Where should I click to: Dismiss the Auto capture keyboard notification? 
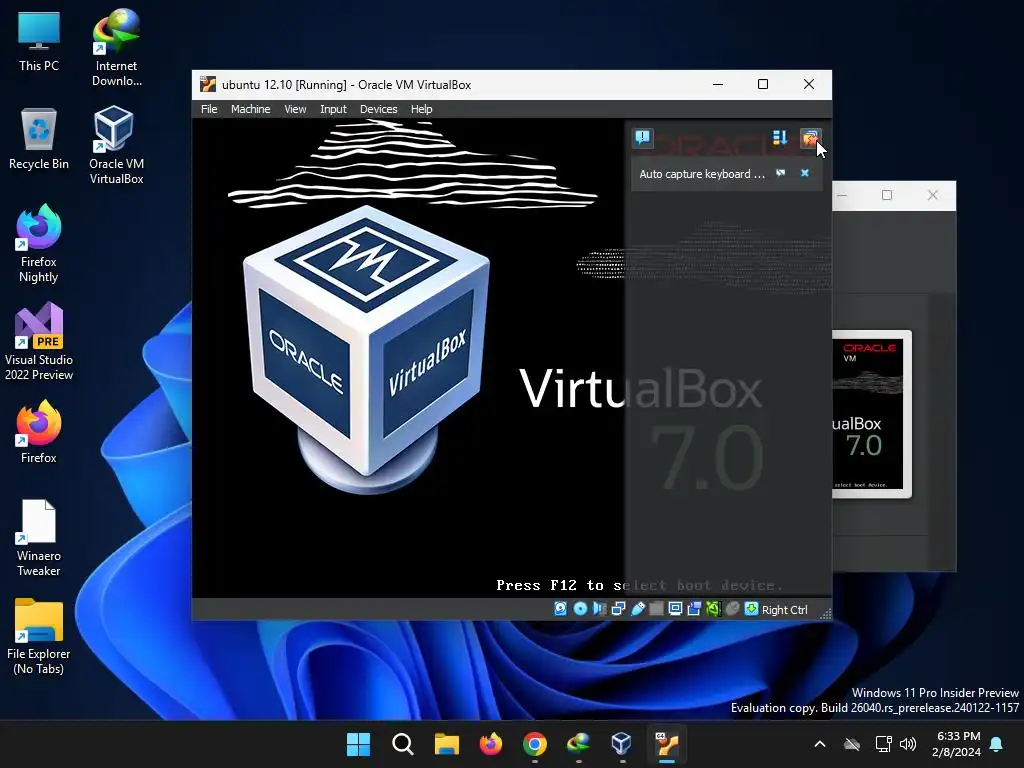tap(805, 173)
